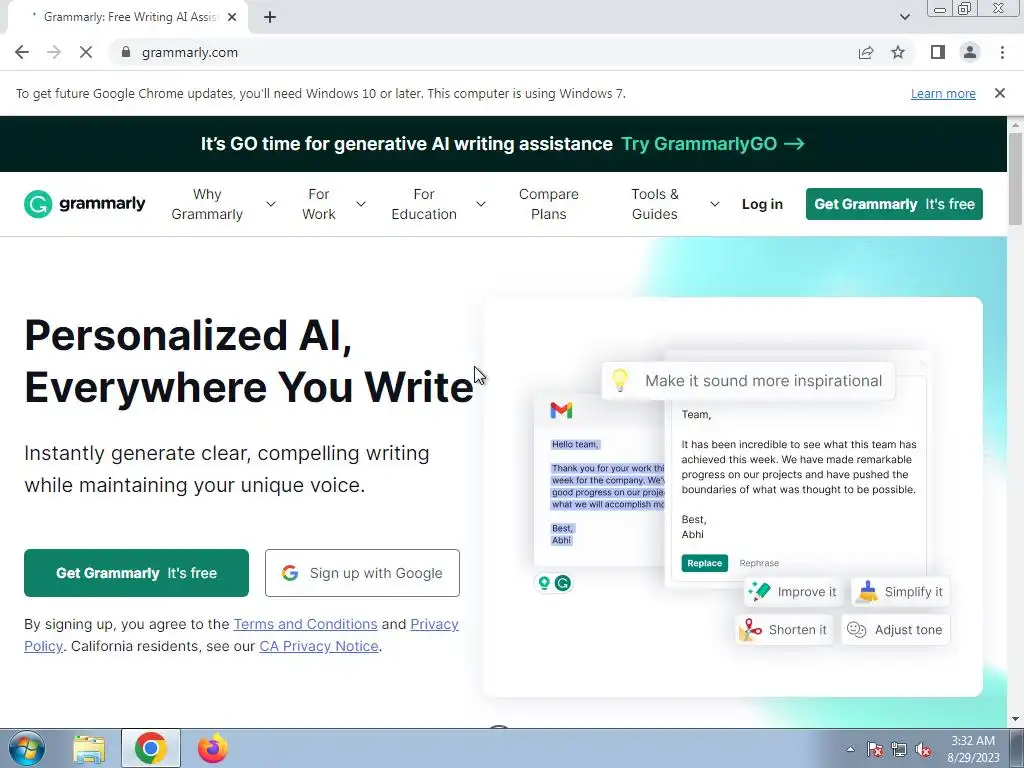This screenshot has height=768, width=1024.
Task: Click the GrammarlyGO lightbulb badge below email
Action: tap(544, 583)
